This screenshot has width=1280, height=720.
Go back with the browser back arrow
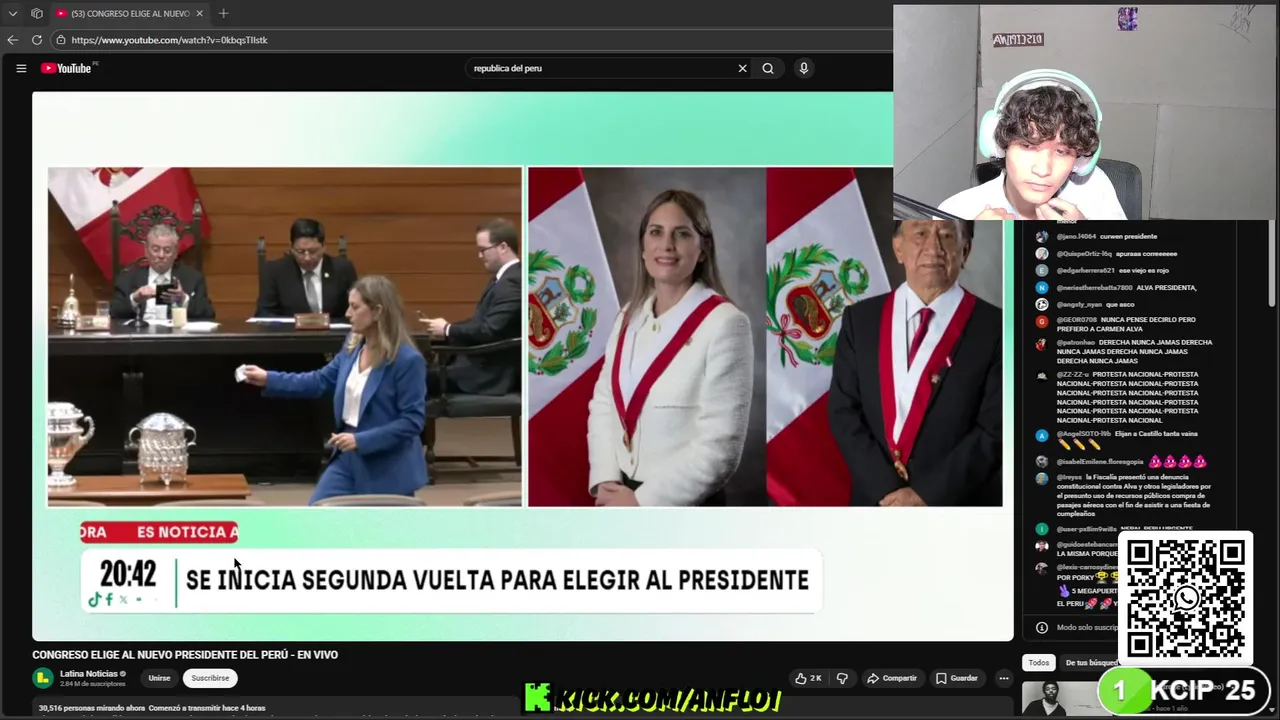13,40
